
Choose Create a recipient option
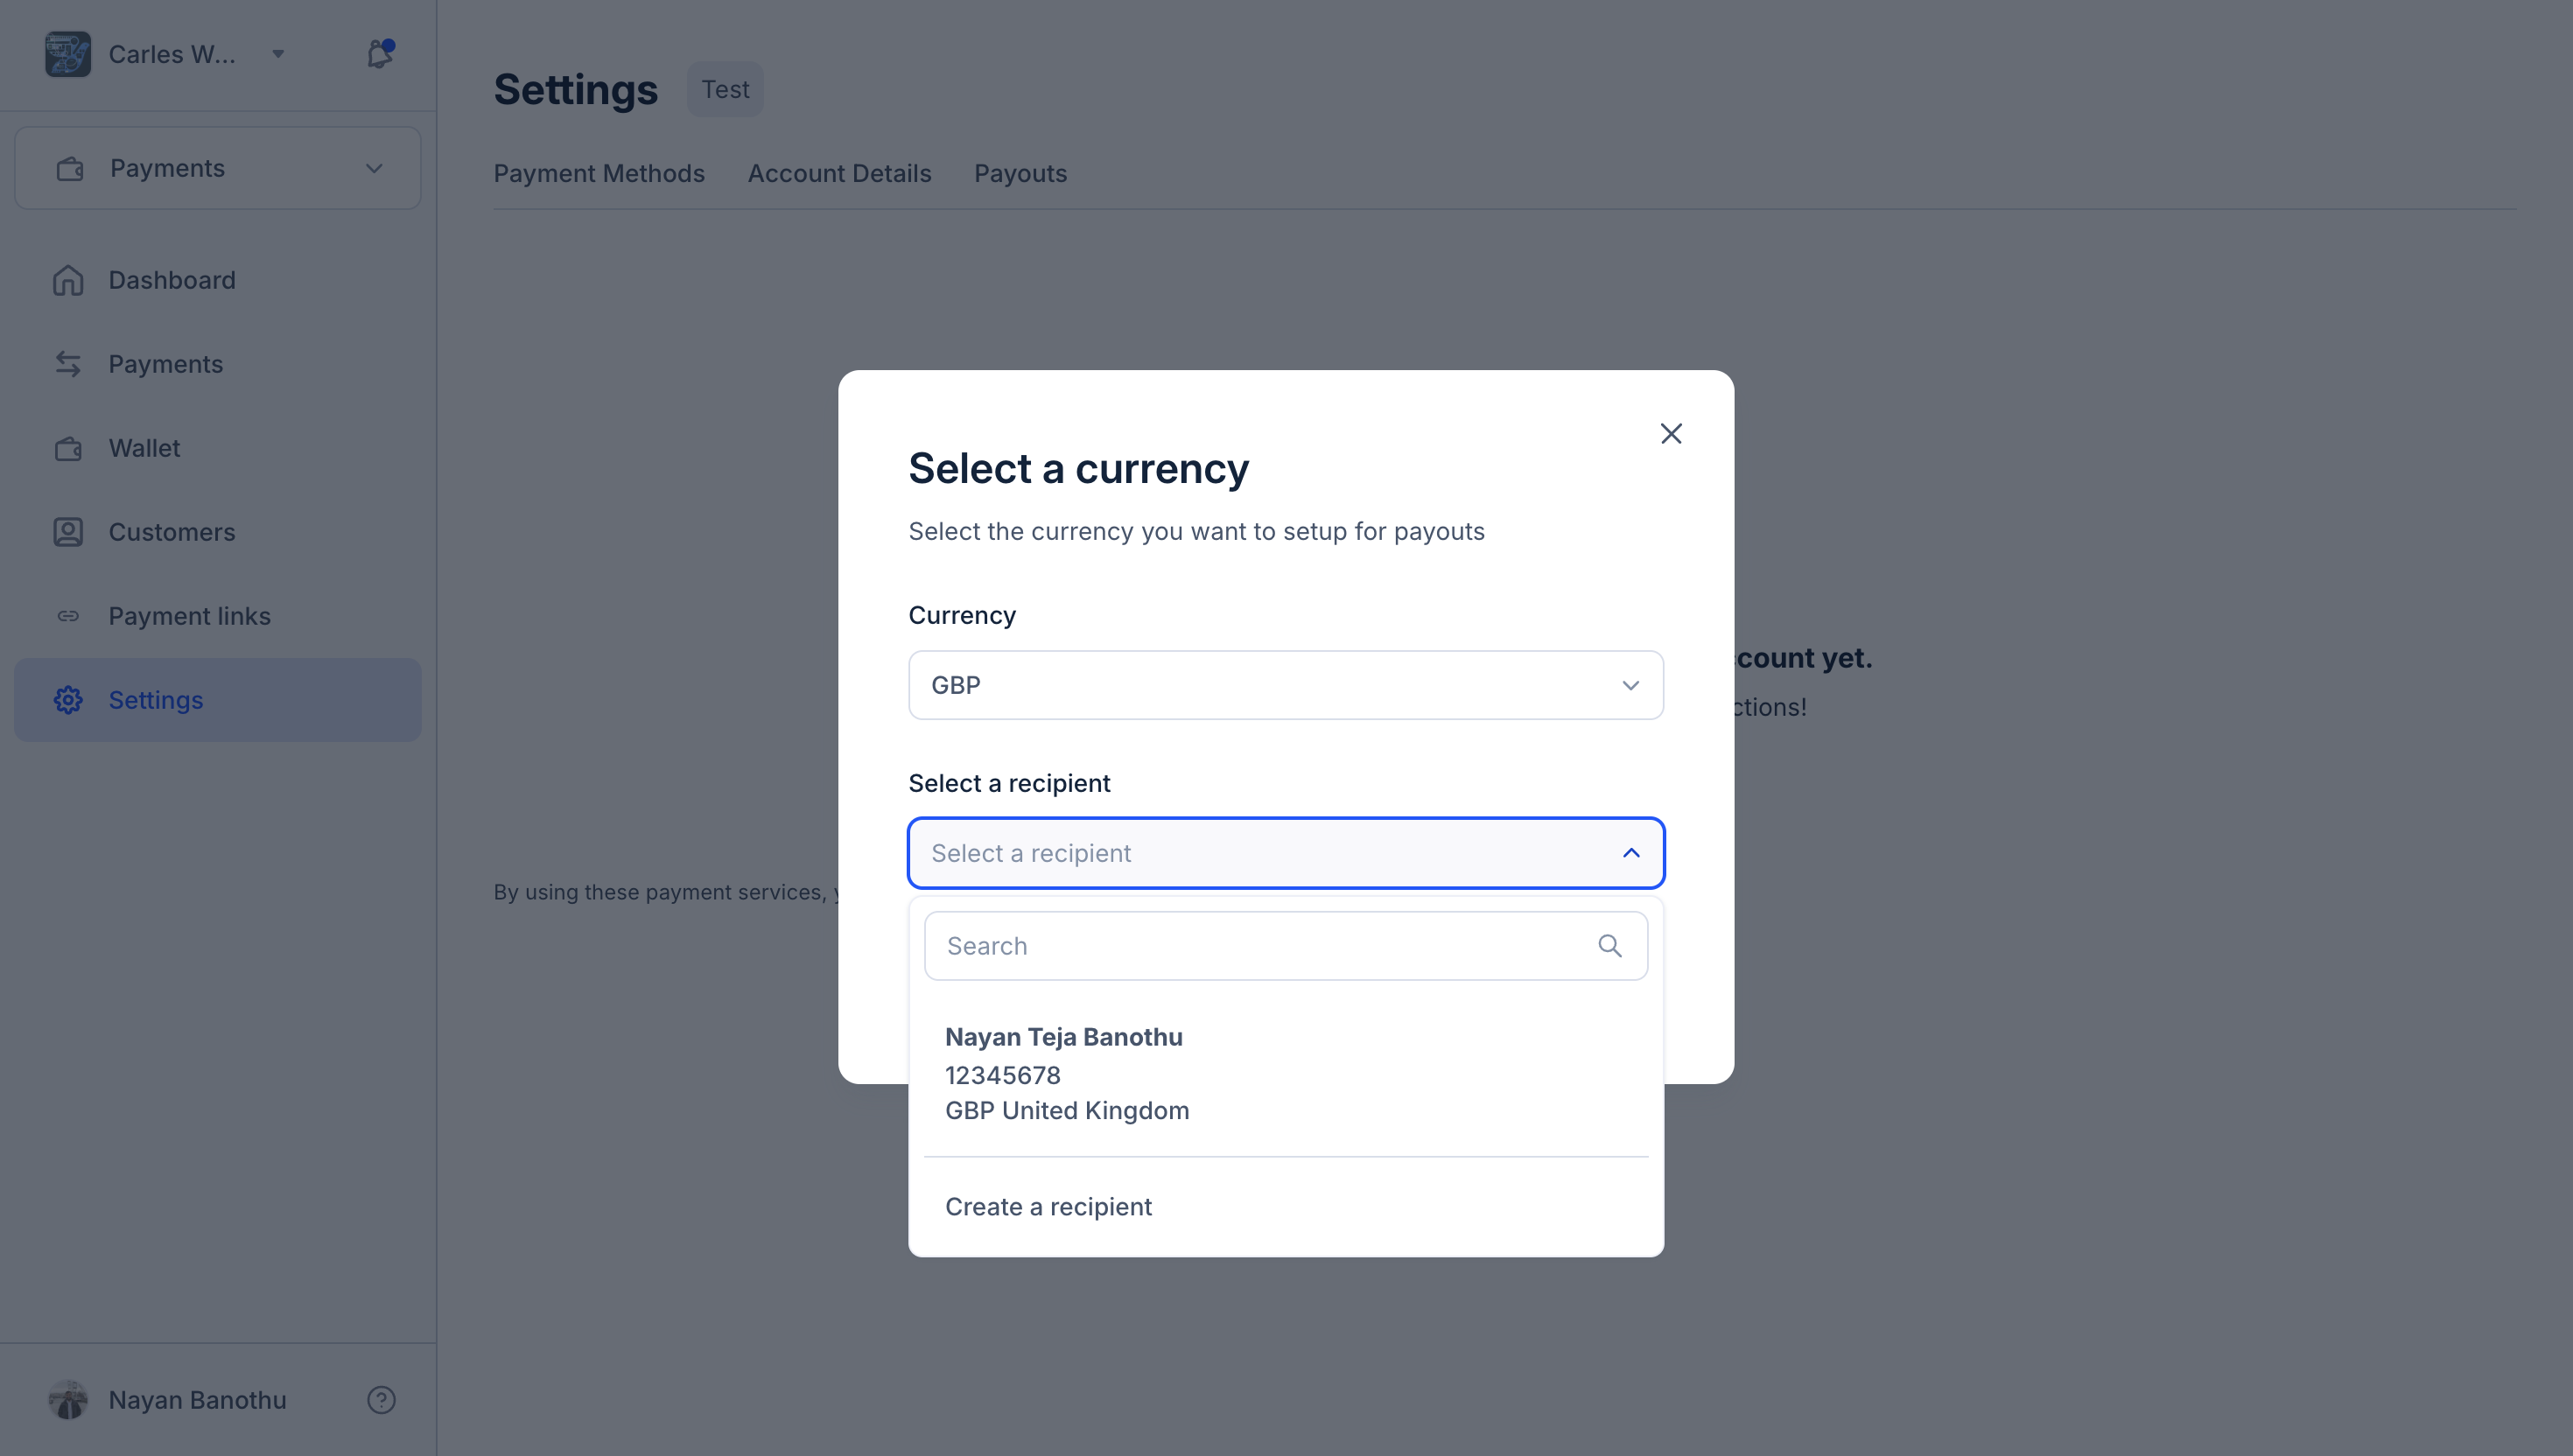coord(1048,1206)
